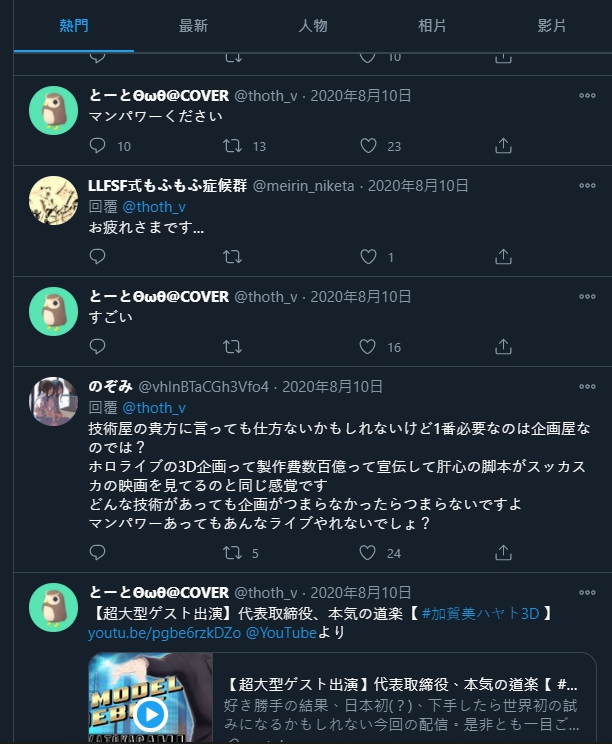
Task: Open more options on the マンパワーください tweet
Action: point(587,95)
